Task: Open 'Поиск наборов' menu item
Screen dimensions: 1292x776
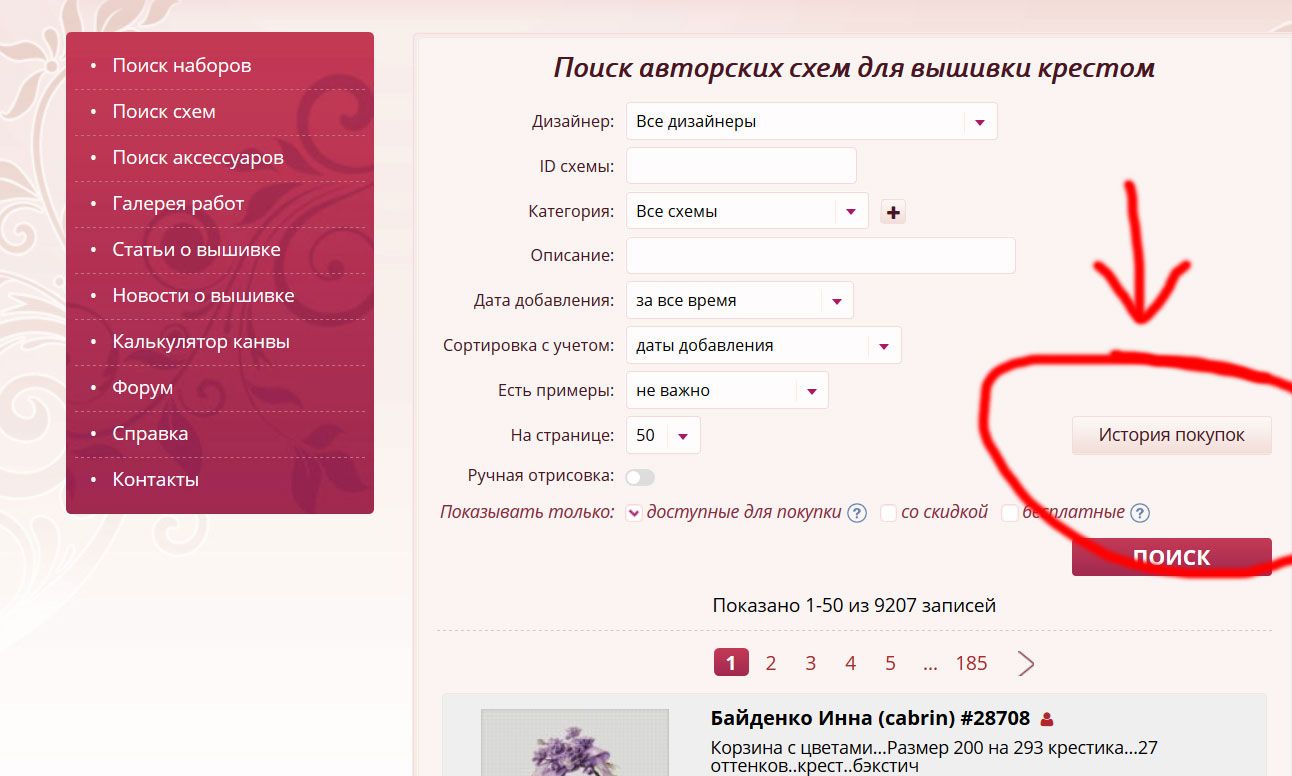Action: 181,66
